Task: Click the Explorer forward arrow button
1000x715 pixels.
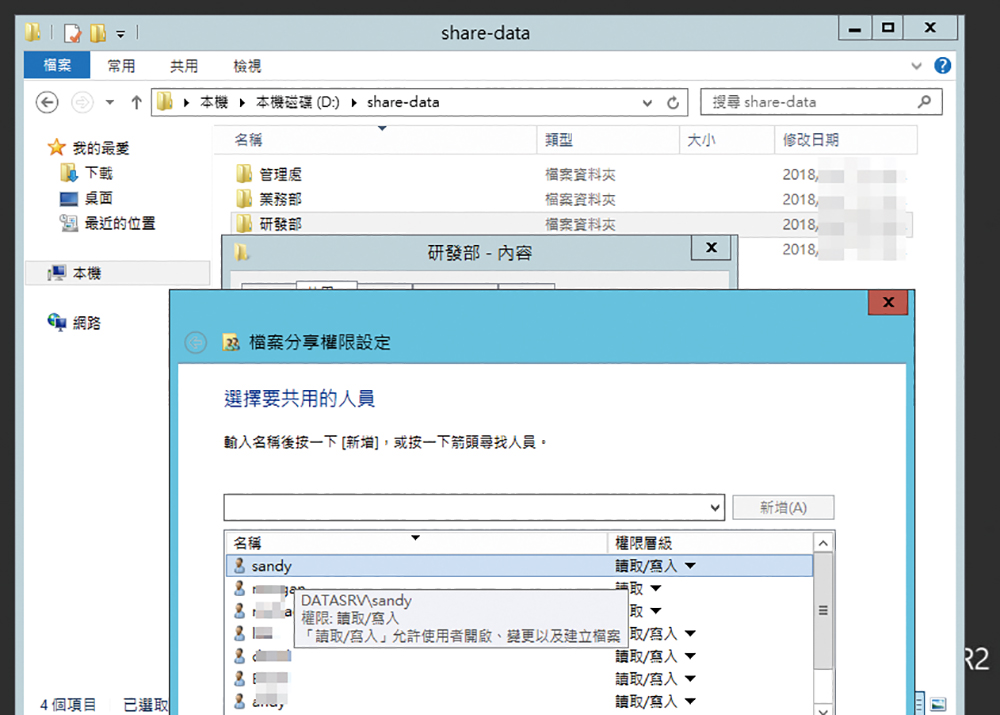Action: [82, 102]
